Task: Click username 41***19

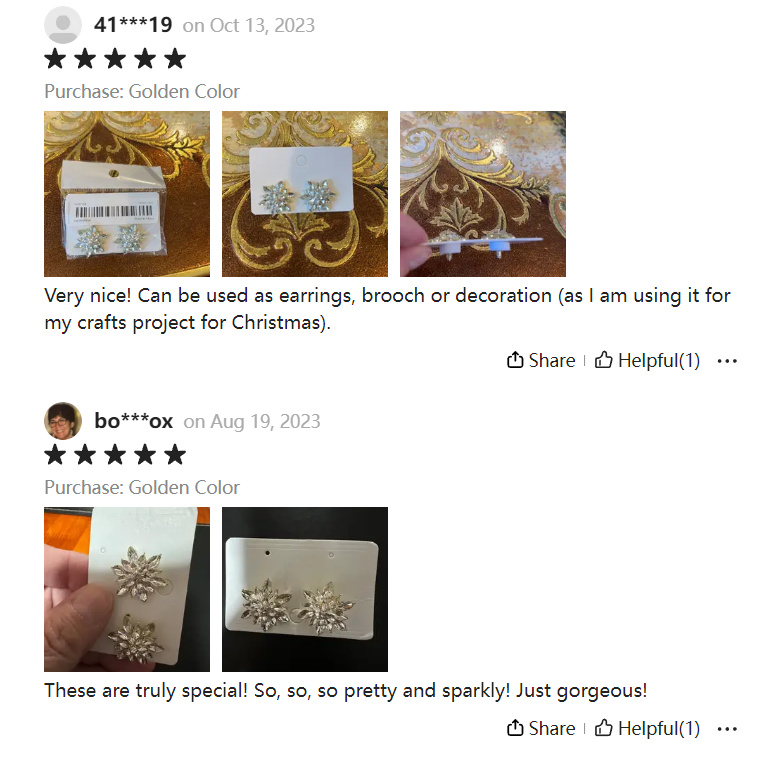Action: tap(133, 25)
